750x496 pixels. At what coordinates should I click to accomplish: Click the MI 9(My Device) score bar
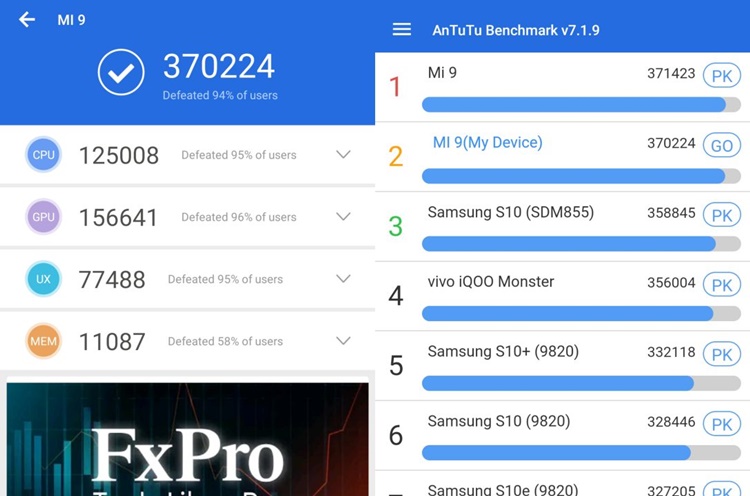tap(581, 176)
